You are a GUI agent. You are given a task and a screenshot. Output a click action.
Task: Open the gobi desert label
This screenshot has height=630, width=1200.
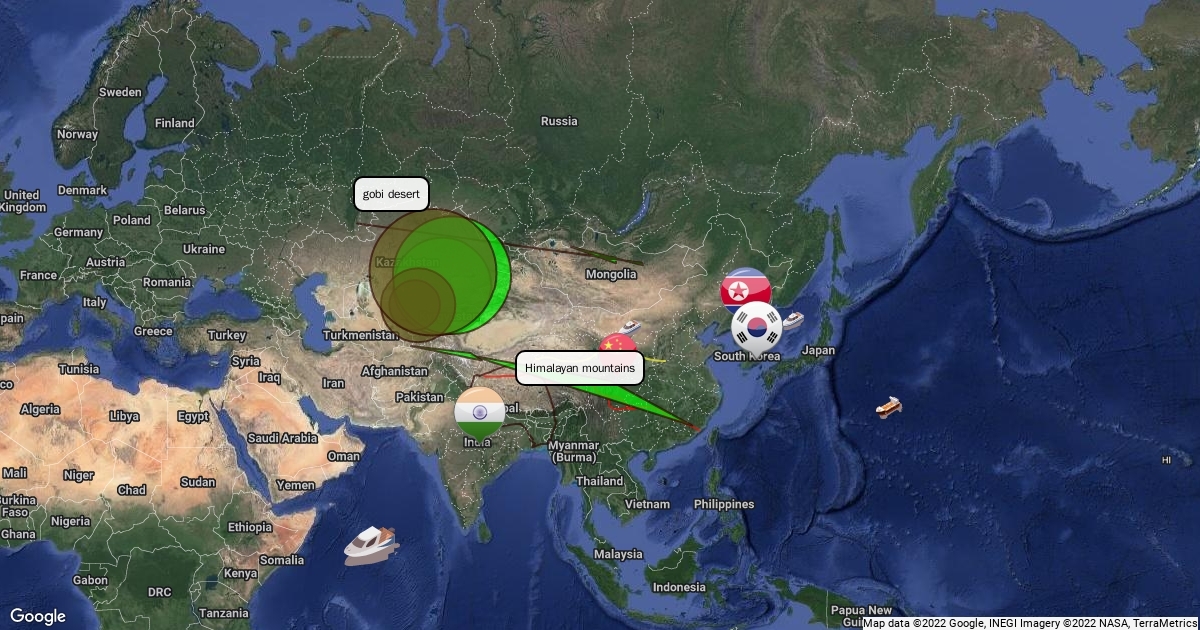pos(391,194)
